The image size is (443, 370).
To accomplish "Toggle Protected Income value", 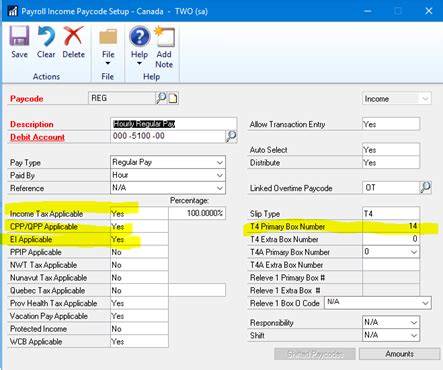I will tap(139, 329).
